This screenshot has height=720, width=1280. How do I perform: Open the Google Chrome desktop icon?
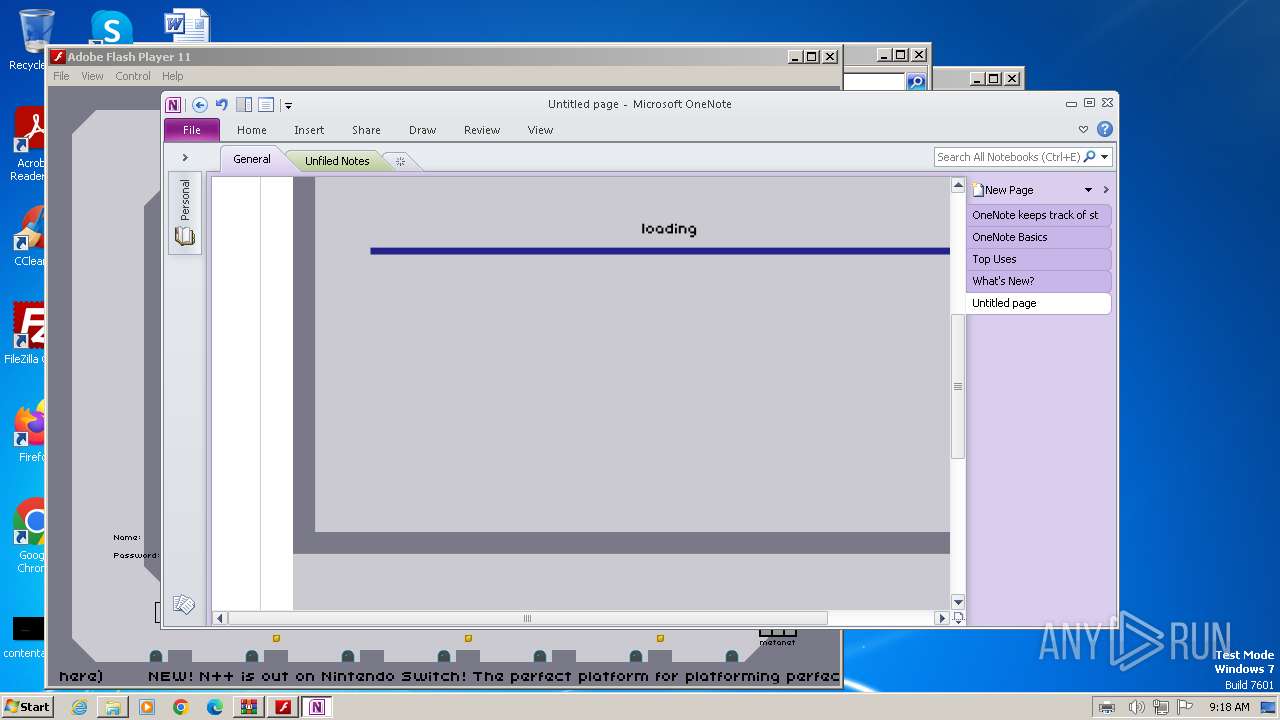30,536
